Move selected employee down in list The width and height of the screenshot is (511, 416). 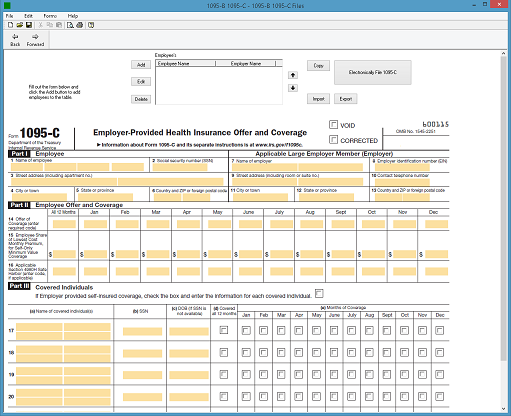[x=293, y=88]
